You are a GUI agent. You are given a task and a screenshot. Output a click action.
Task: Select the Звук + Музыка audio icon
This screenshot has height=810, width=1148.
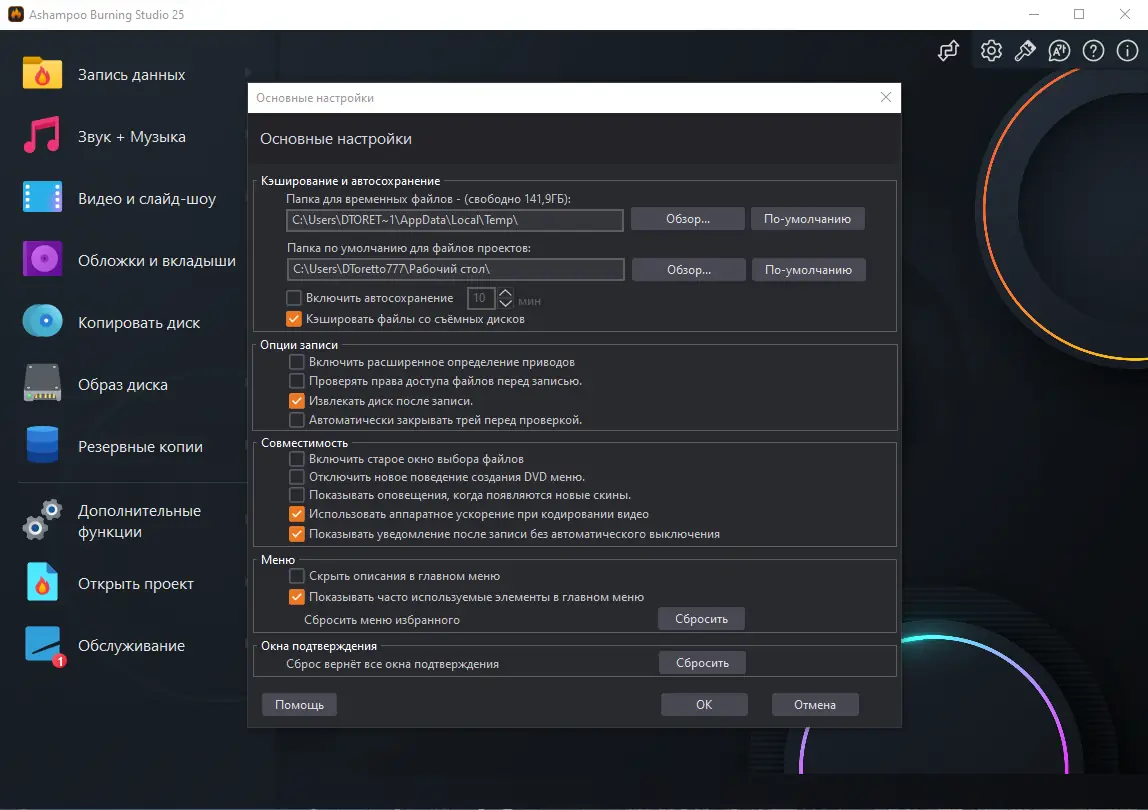40,135
